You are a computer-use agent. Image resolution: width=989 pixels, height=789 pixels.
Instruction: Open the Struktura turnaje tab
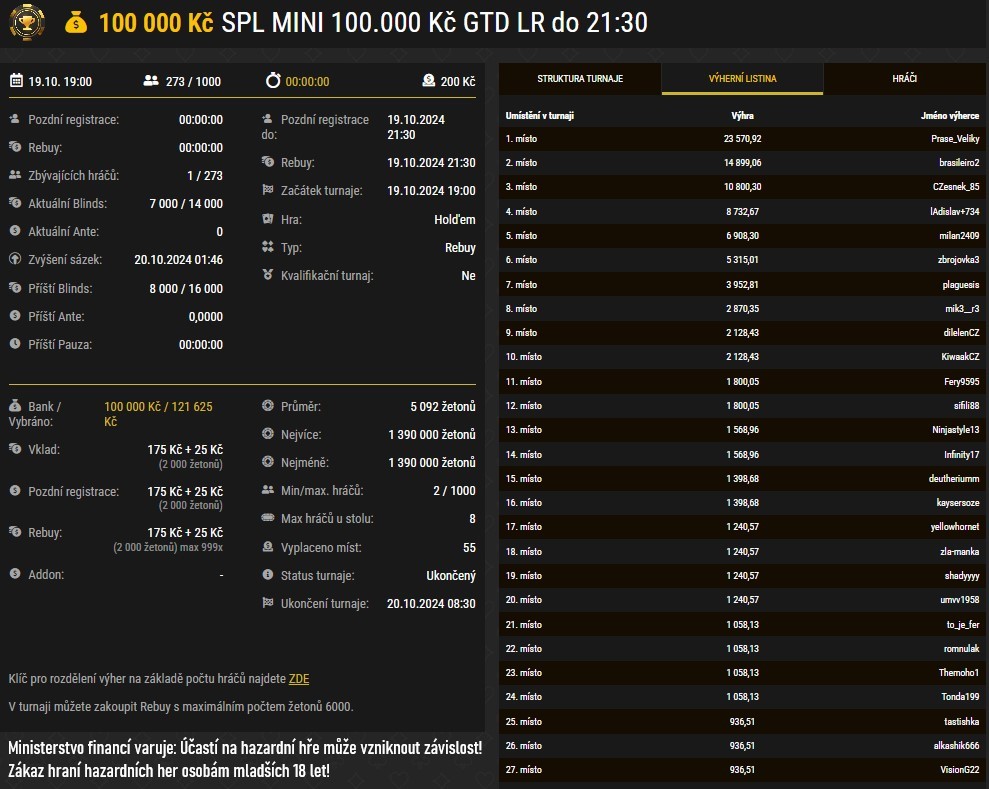[580, 79]
